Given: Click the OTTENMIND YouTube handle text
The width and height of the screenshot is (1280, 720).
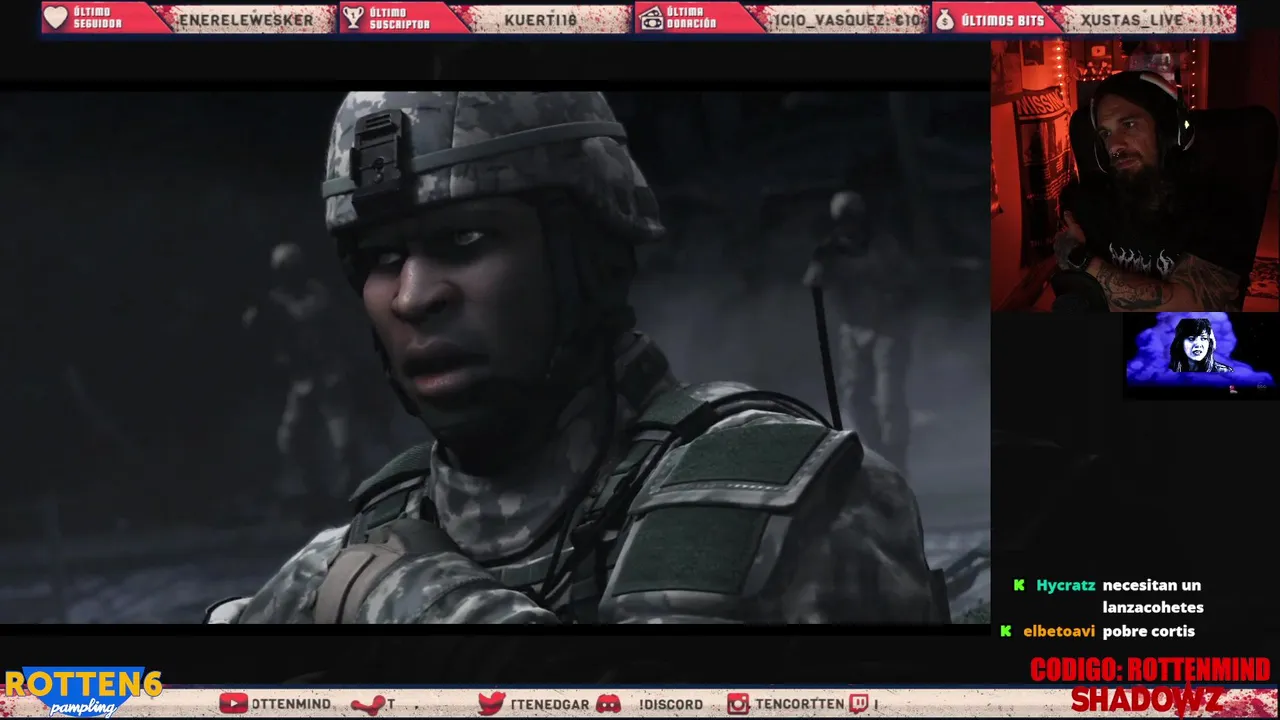Looking at the screenshot, I should click(x=291, y=704).
